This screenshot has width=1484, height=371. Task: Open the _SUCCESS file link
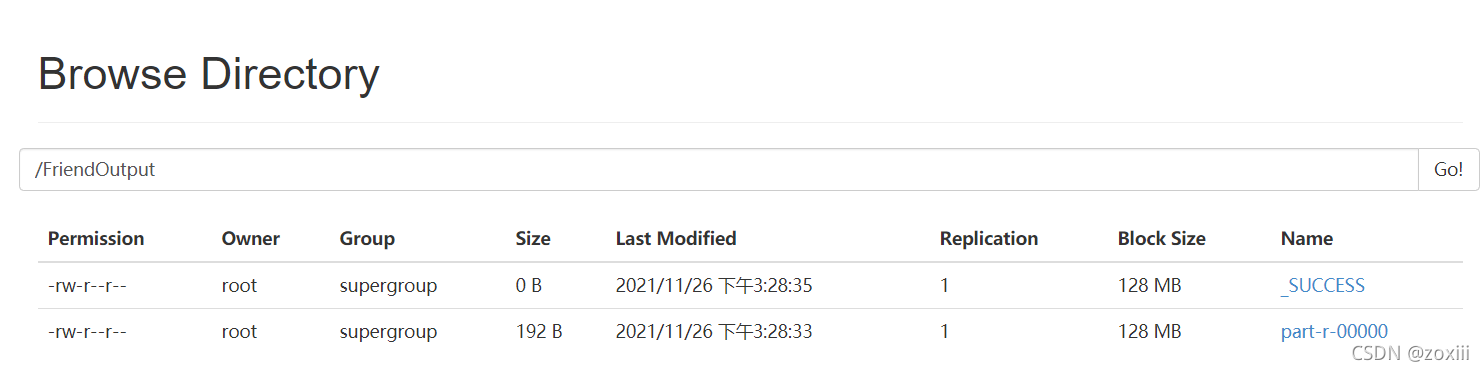(x=1322, y=286)
